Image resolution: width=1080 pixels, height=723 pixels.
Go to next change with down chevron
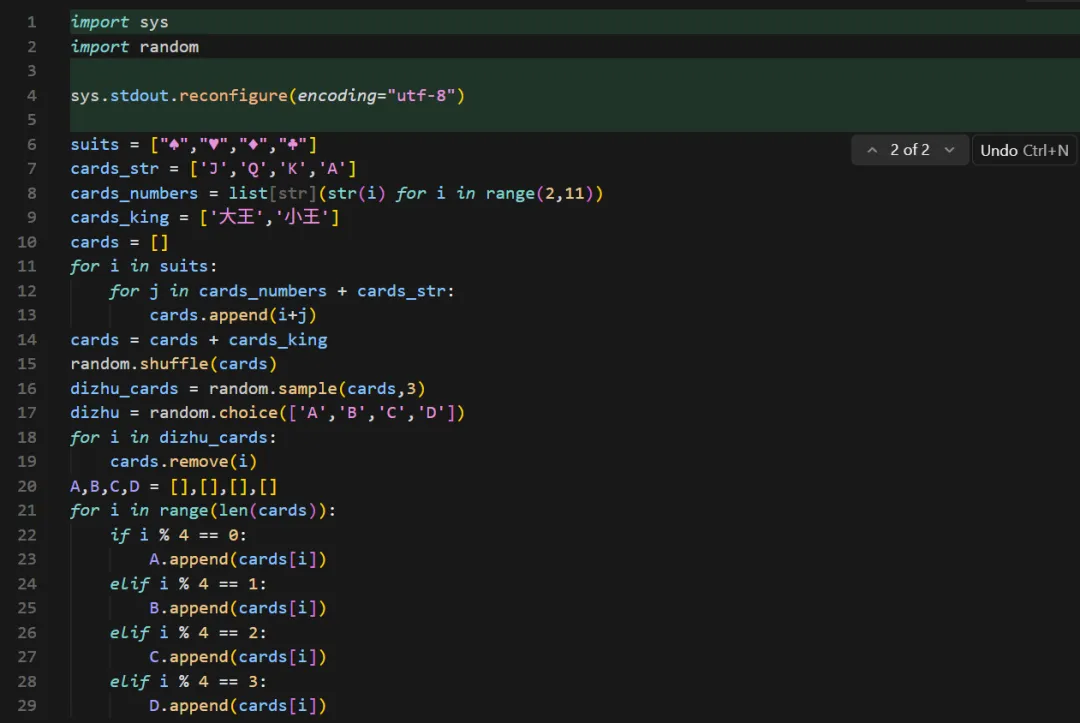click(949, 150)
